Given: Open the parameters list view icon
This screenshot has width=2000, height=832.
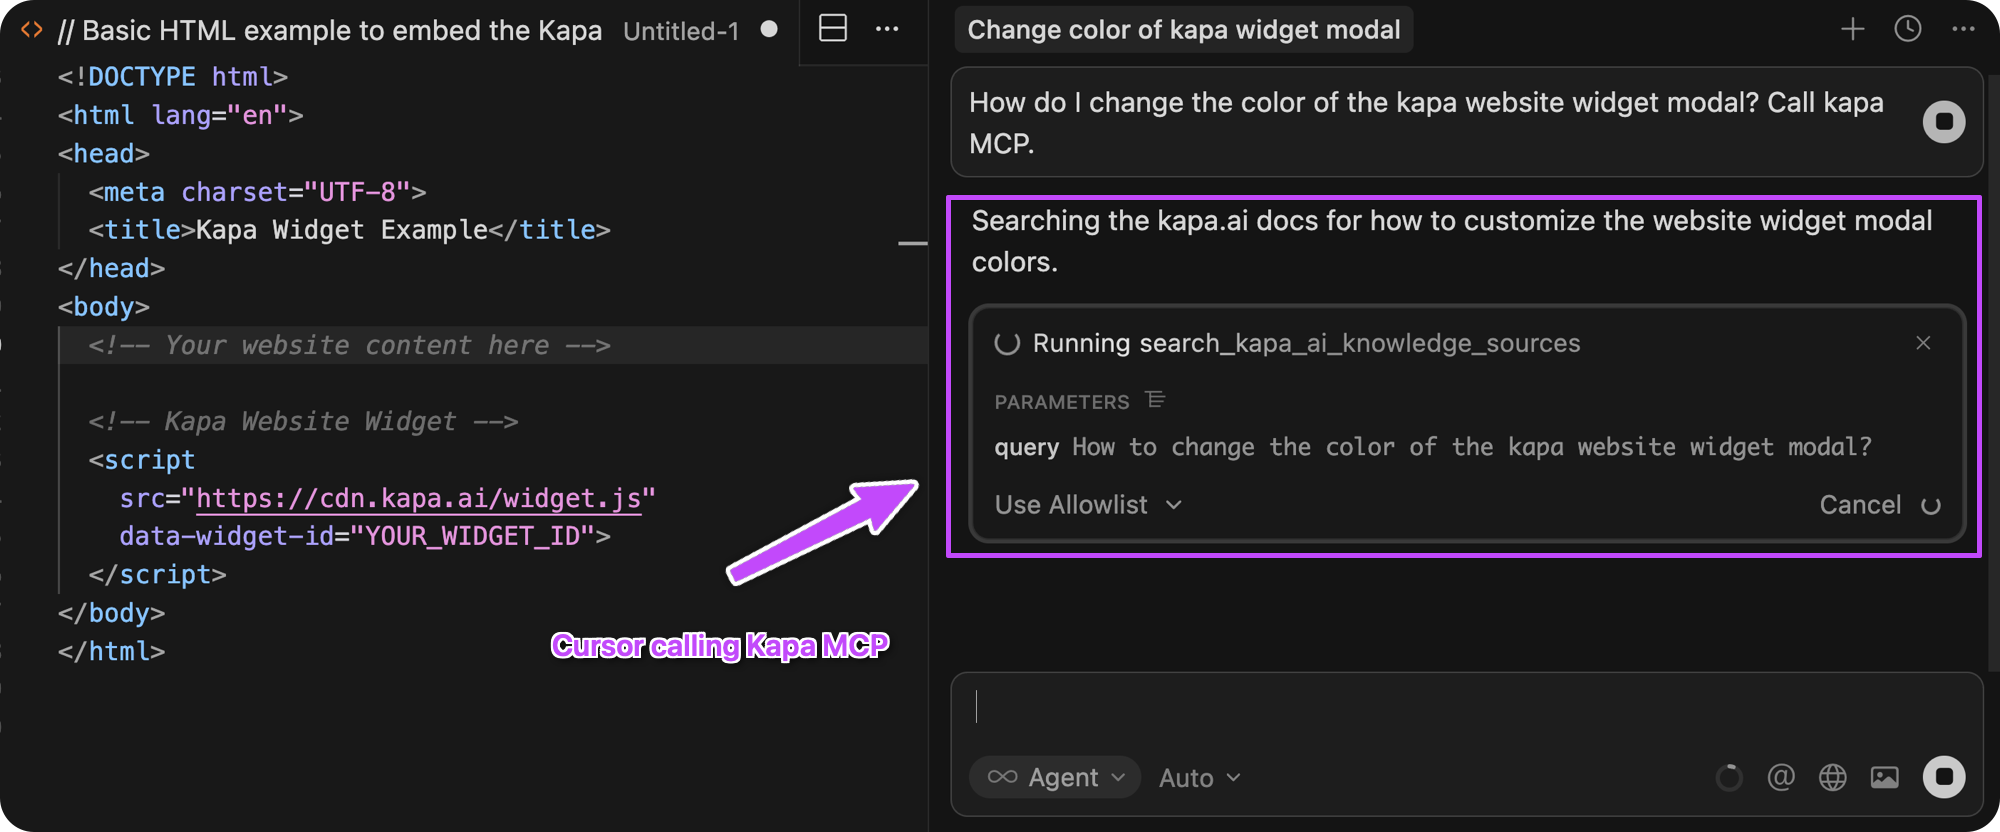Looking at the screenshot, I should click(1157, 400).
